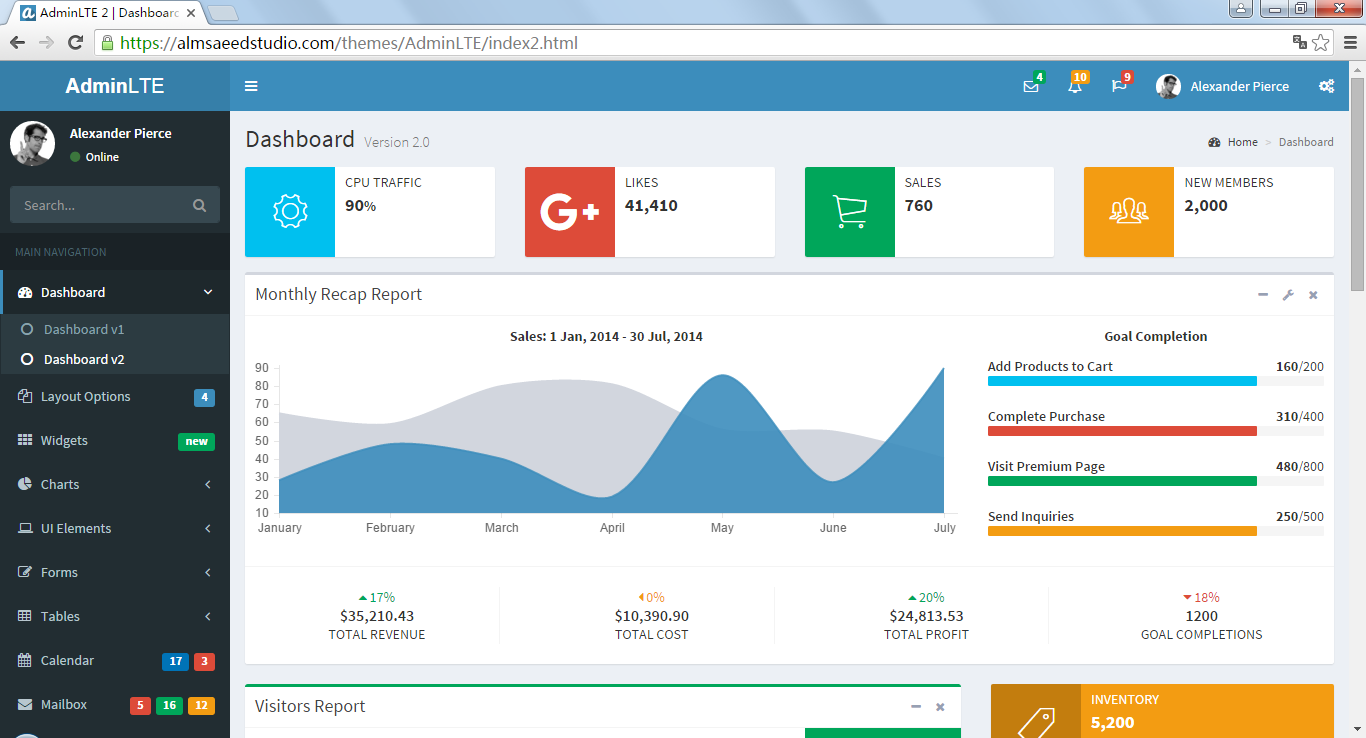Open the notifications bell icon
1366x738 pixels.
pos(1075,86)
